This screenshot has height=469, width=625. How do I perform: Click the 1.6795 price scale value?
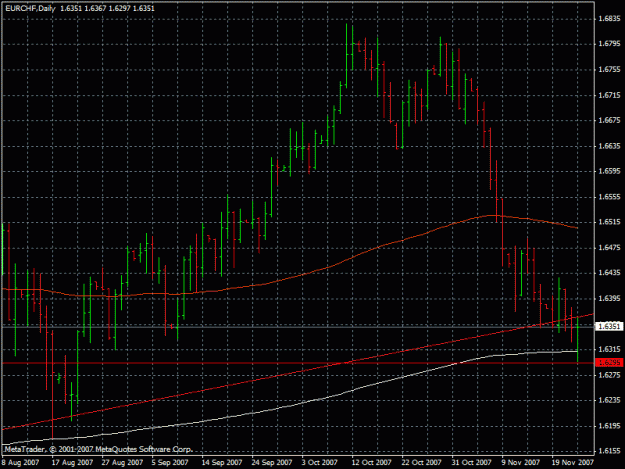coord(610,44)
